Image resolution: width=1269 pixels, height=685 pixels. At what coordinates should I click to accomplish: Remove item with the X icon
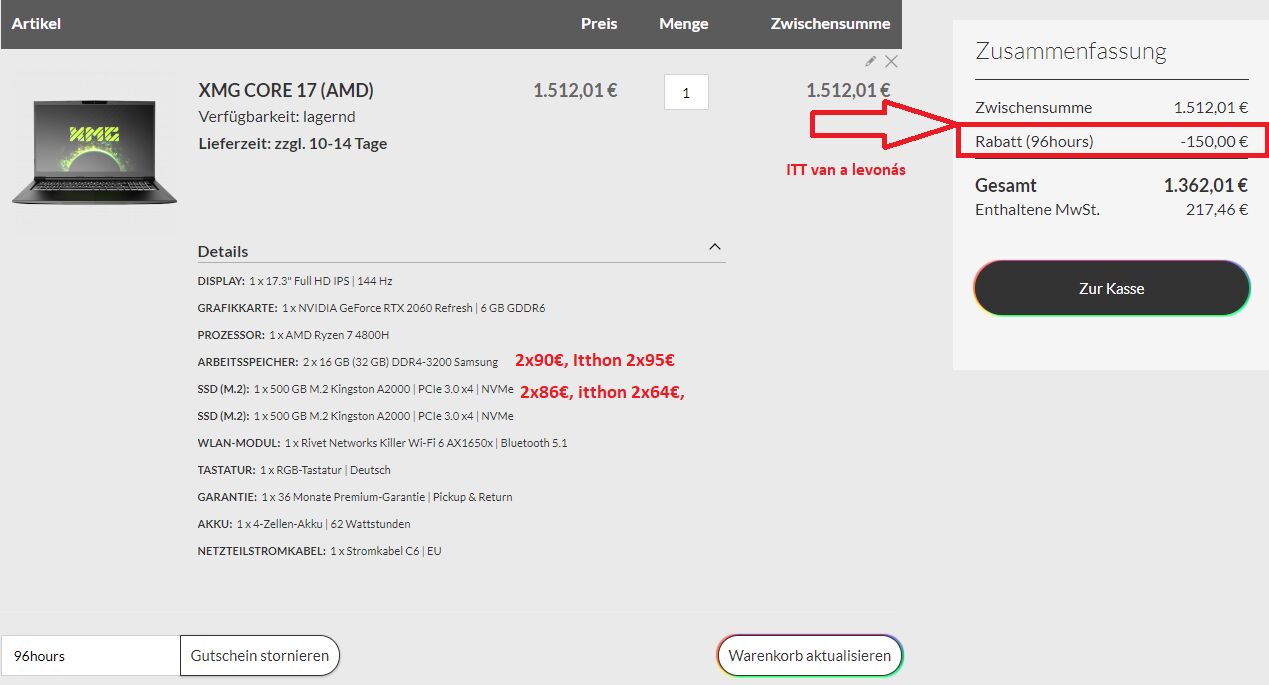[x=891, y=61]
